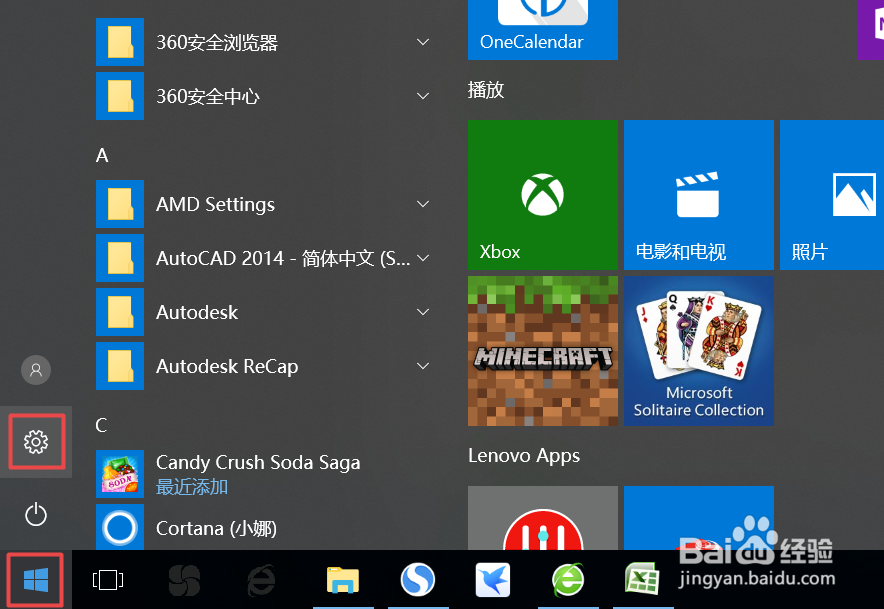Click the 360安全浏览器 folder icon
Image resolution: width=884 pixels, height=609 pixels.
click(120, 42)
